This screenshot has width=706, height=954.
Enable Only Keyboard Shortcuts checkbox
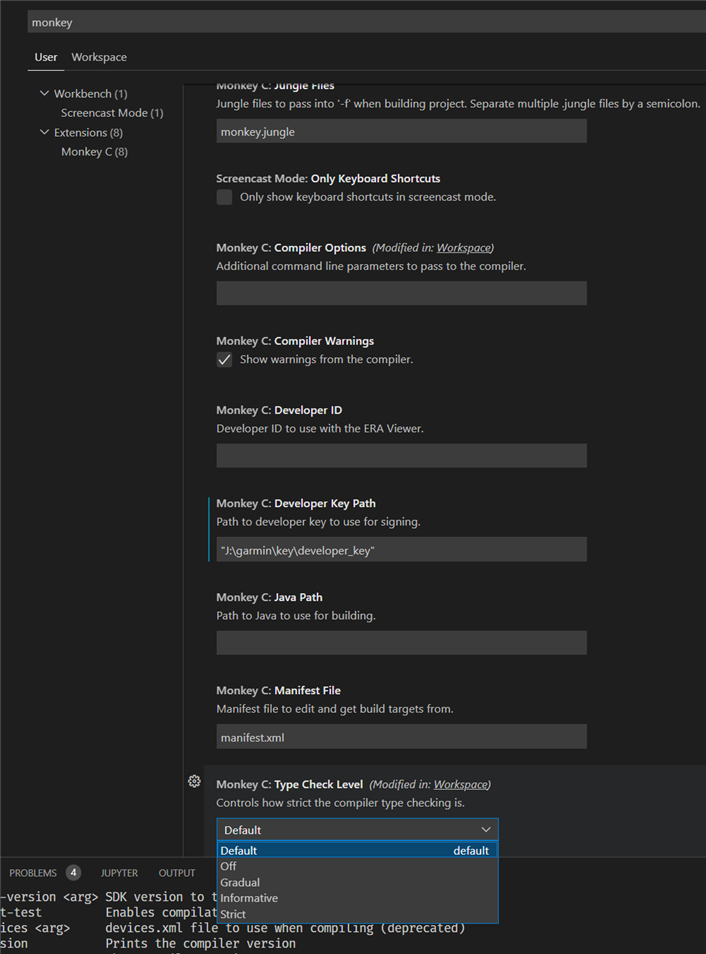pyautogui.click(x=225, y=197)
